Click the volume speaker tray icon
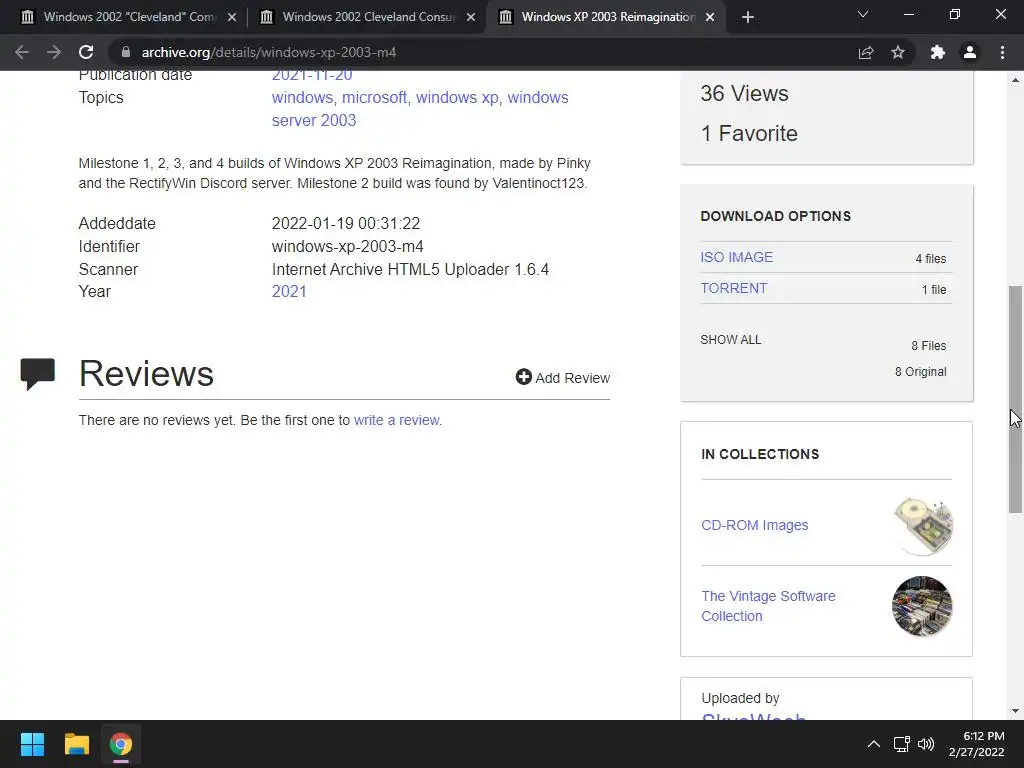This screenshot has width=1024, height=768. pyautogui.click(x=926, y=744)
